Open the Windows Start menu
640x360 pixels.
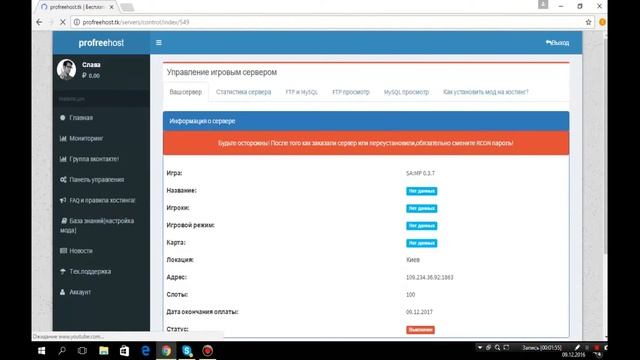[41, 351]
